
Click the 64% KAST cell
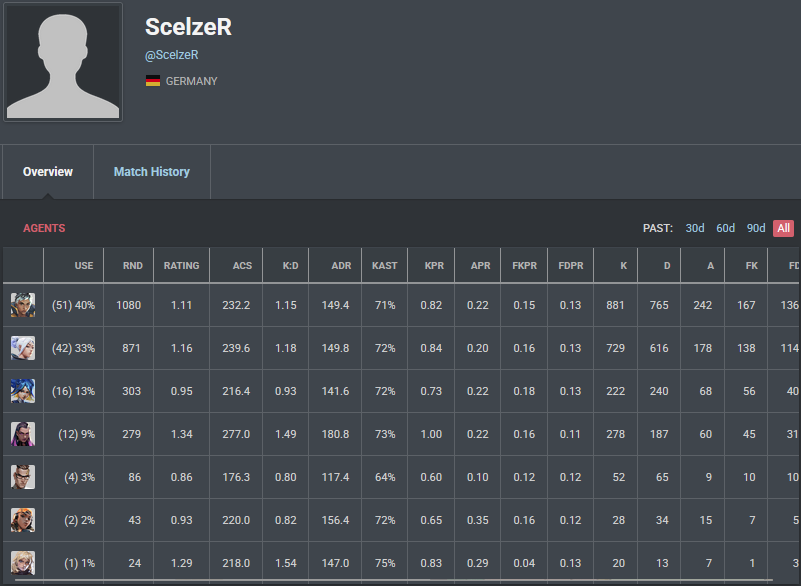385,477
